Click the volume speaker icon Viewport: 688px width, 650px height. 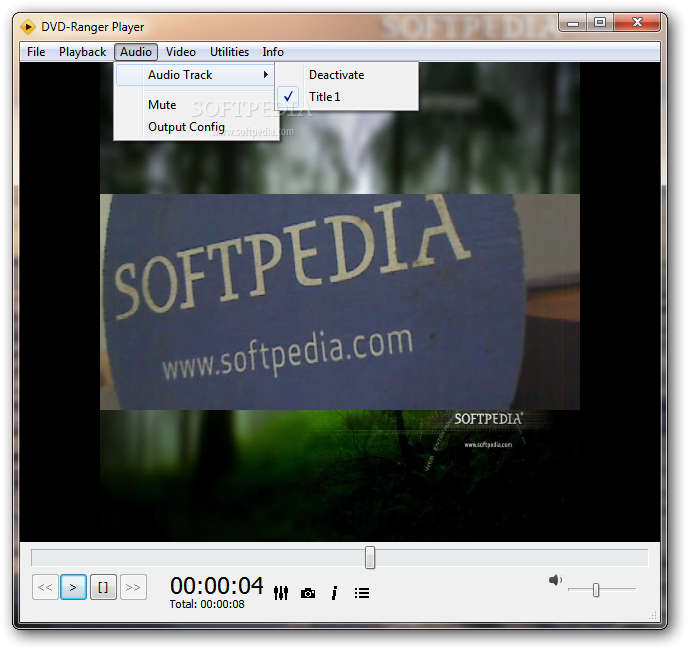pyautogui.click(x=555, y=580)
